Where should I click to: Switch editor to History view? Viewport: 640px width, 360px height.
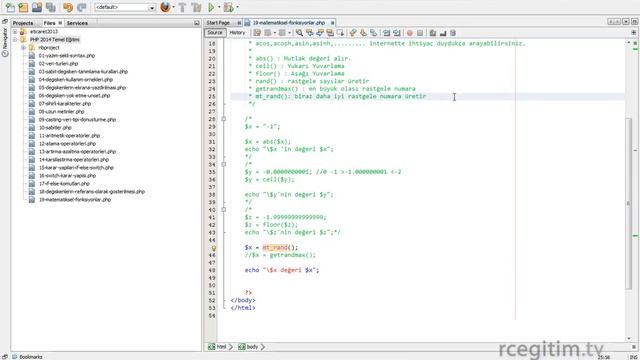(x=237, y=33)
